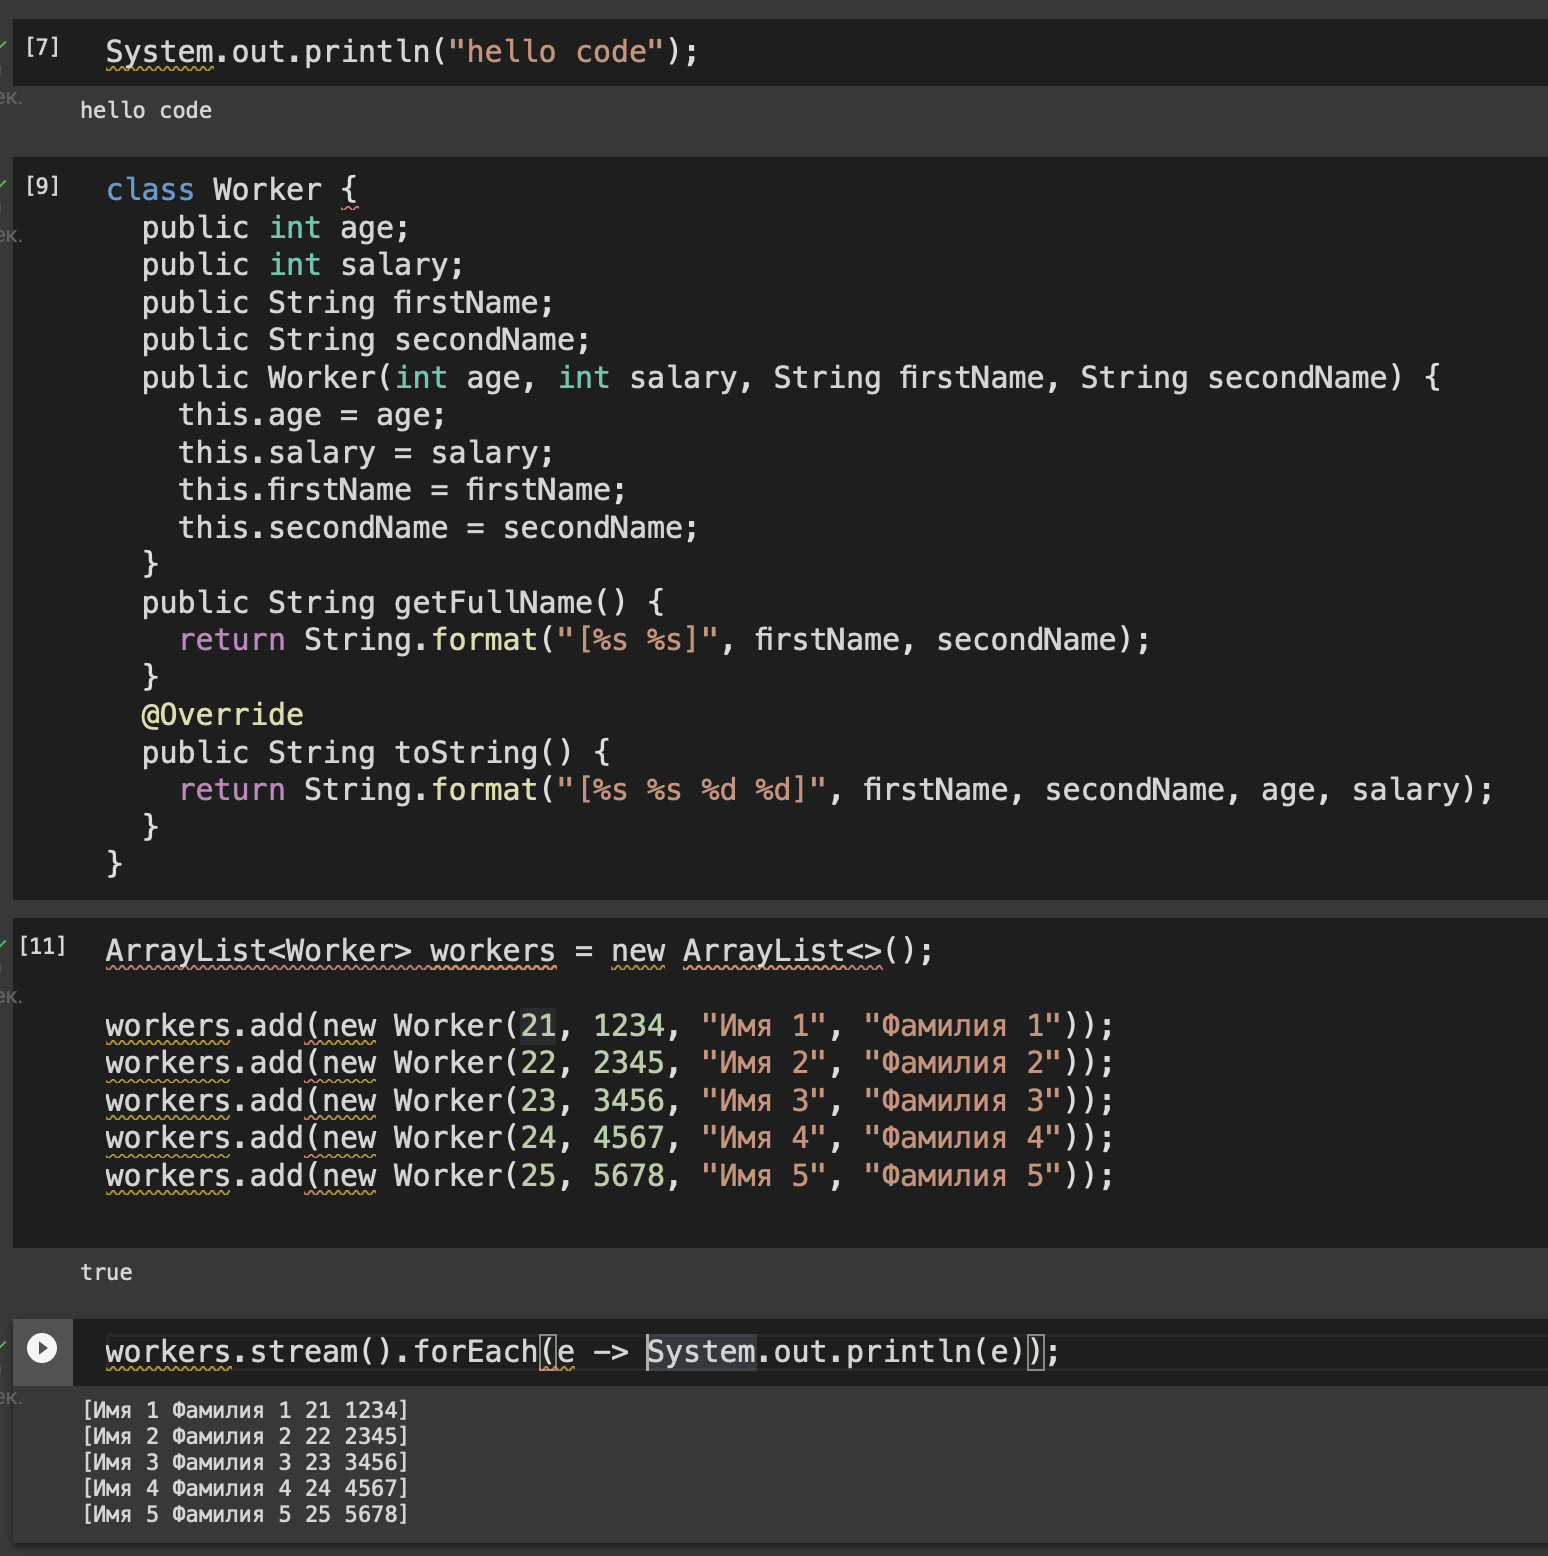Run the workers.stream() cell with play button
This screenshot has height=1556, width=1548.
(x=42, y=1348)
